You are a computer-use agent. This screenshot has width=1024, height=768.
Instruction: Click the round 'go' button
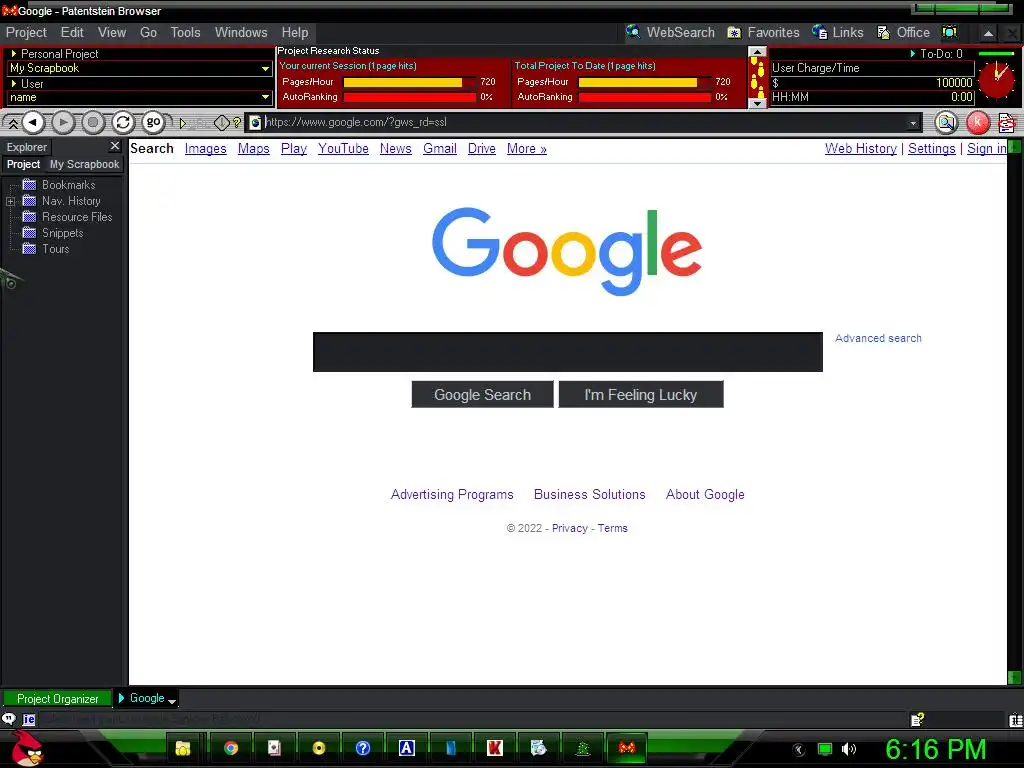153,122
